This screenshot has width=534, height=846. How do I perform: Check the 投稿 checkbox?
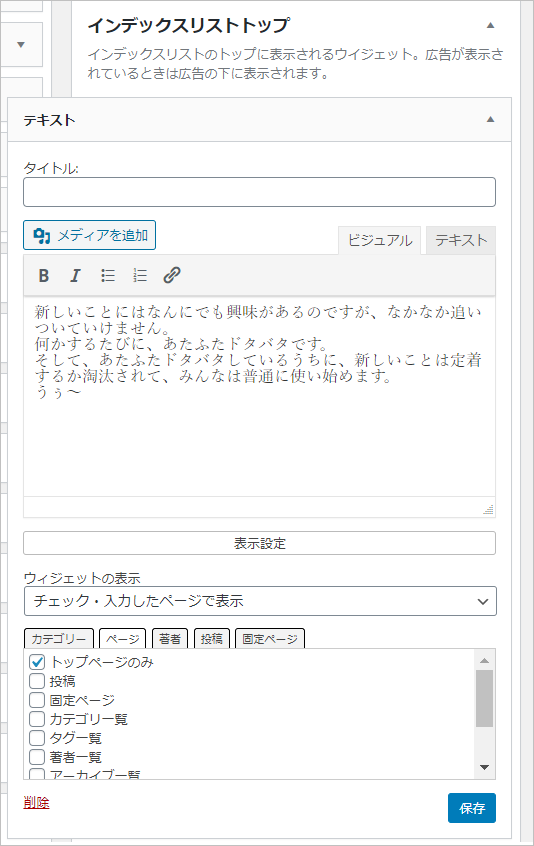[37, 681]
